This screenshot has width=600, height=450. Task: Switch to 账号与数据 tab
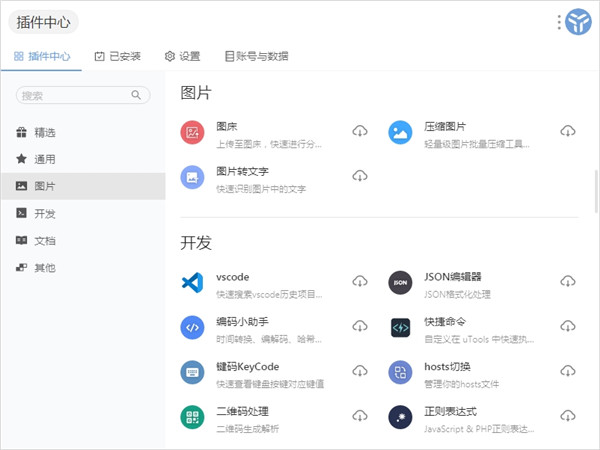[x=256, y=57]
